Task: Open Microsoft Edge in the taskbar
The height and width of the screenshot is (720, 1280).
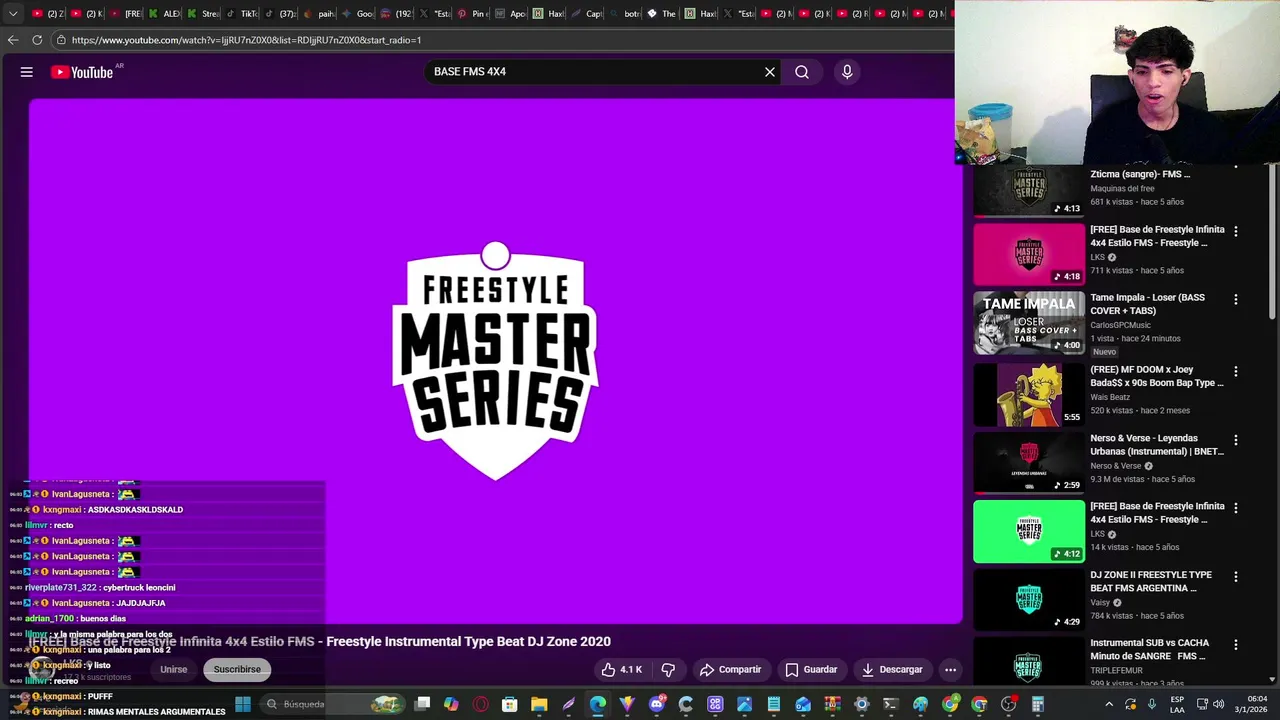Action: click(x=598, y=704)
